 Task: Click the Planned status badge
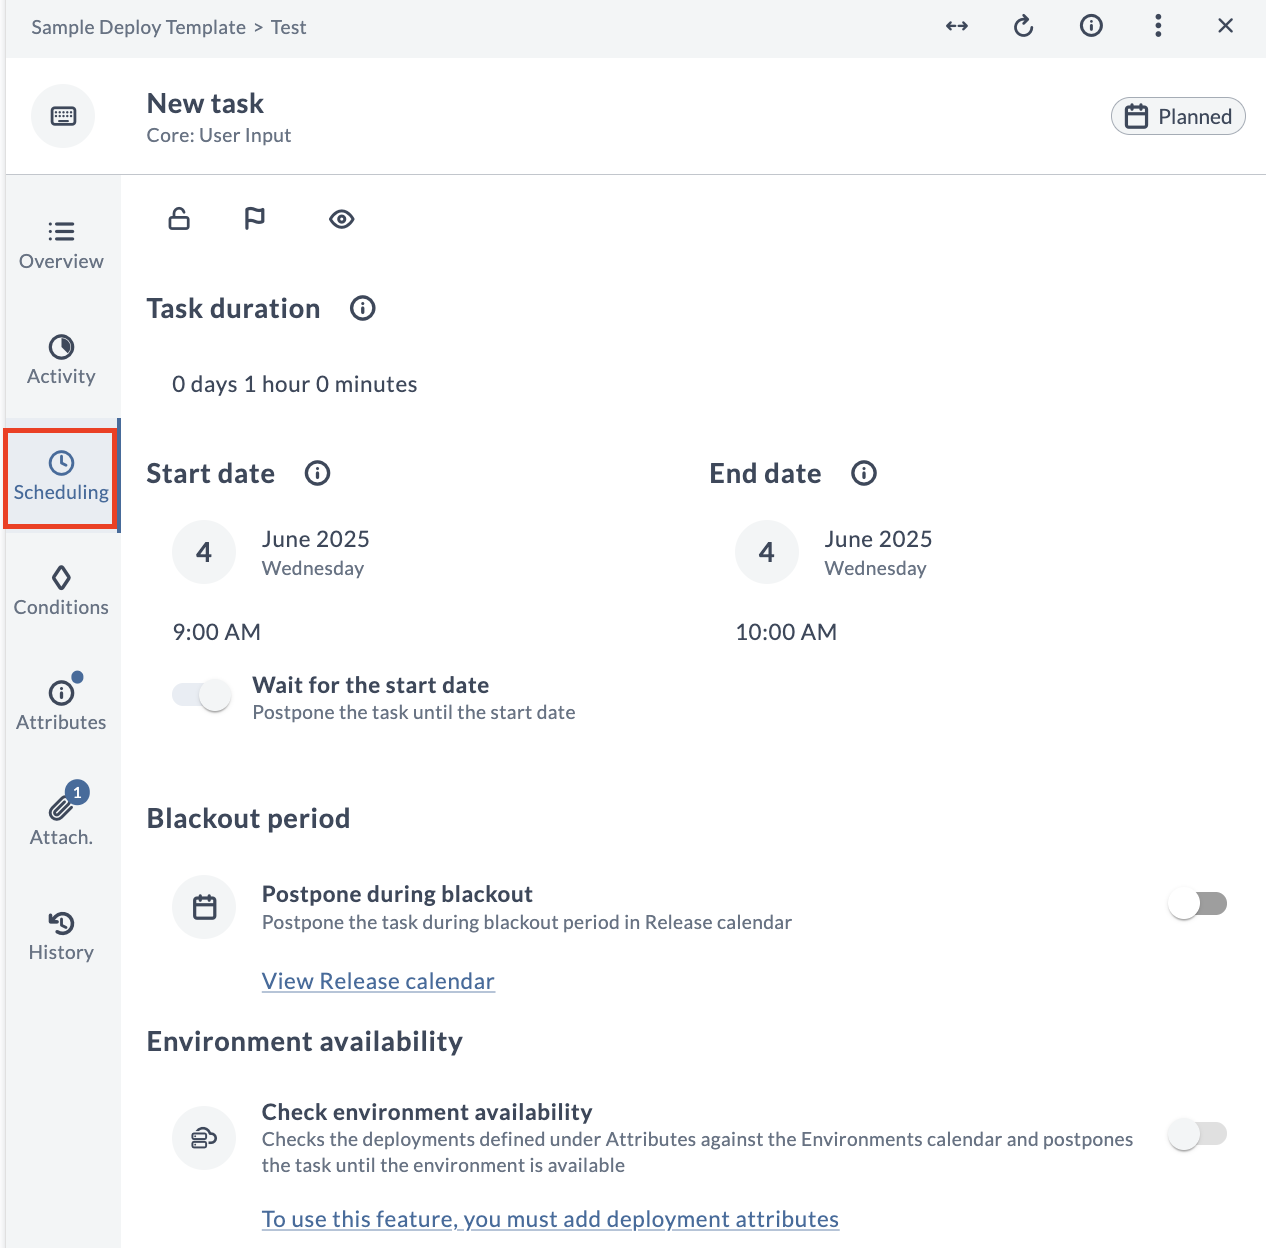tap(1178, 116)
